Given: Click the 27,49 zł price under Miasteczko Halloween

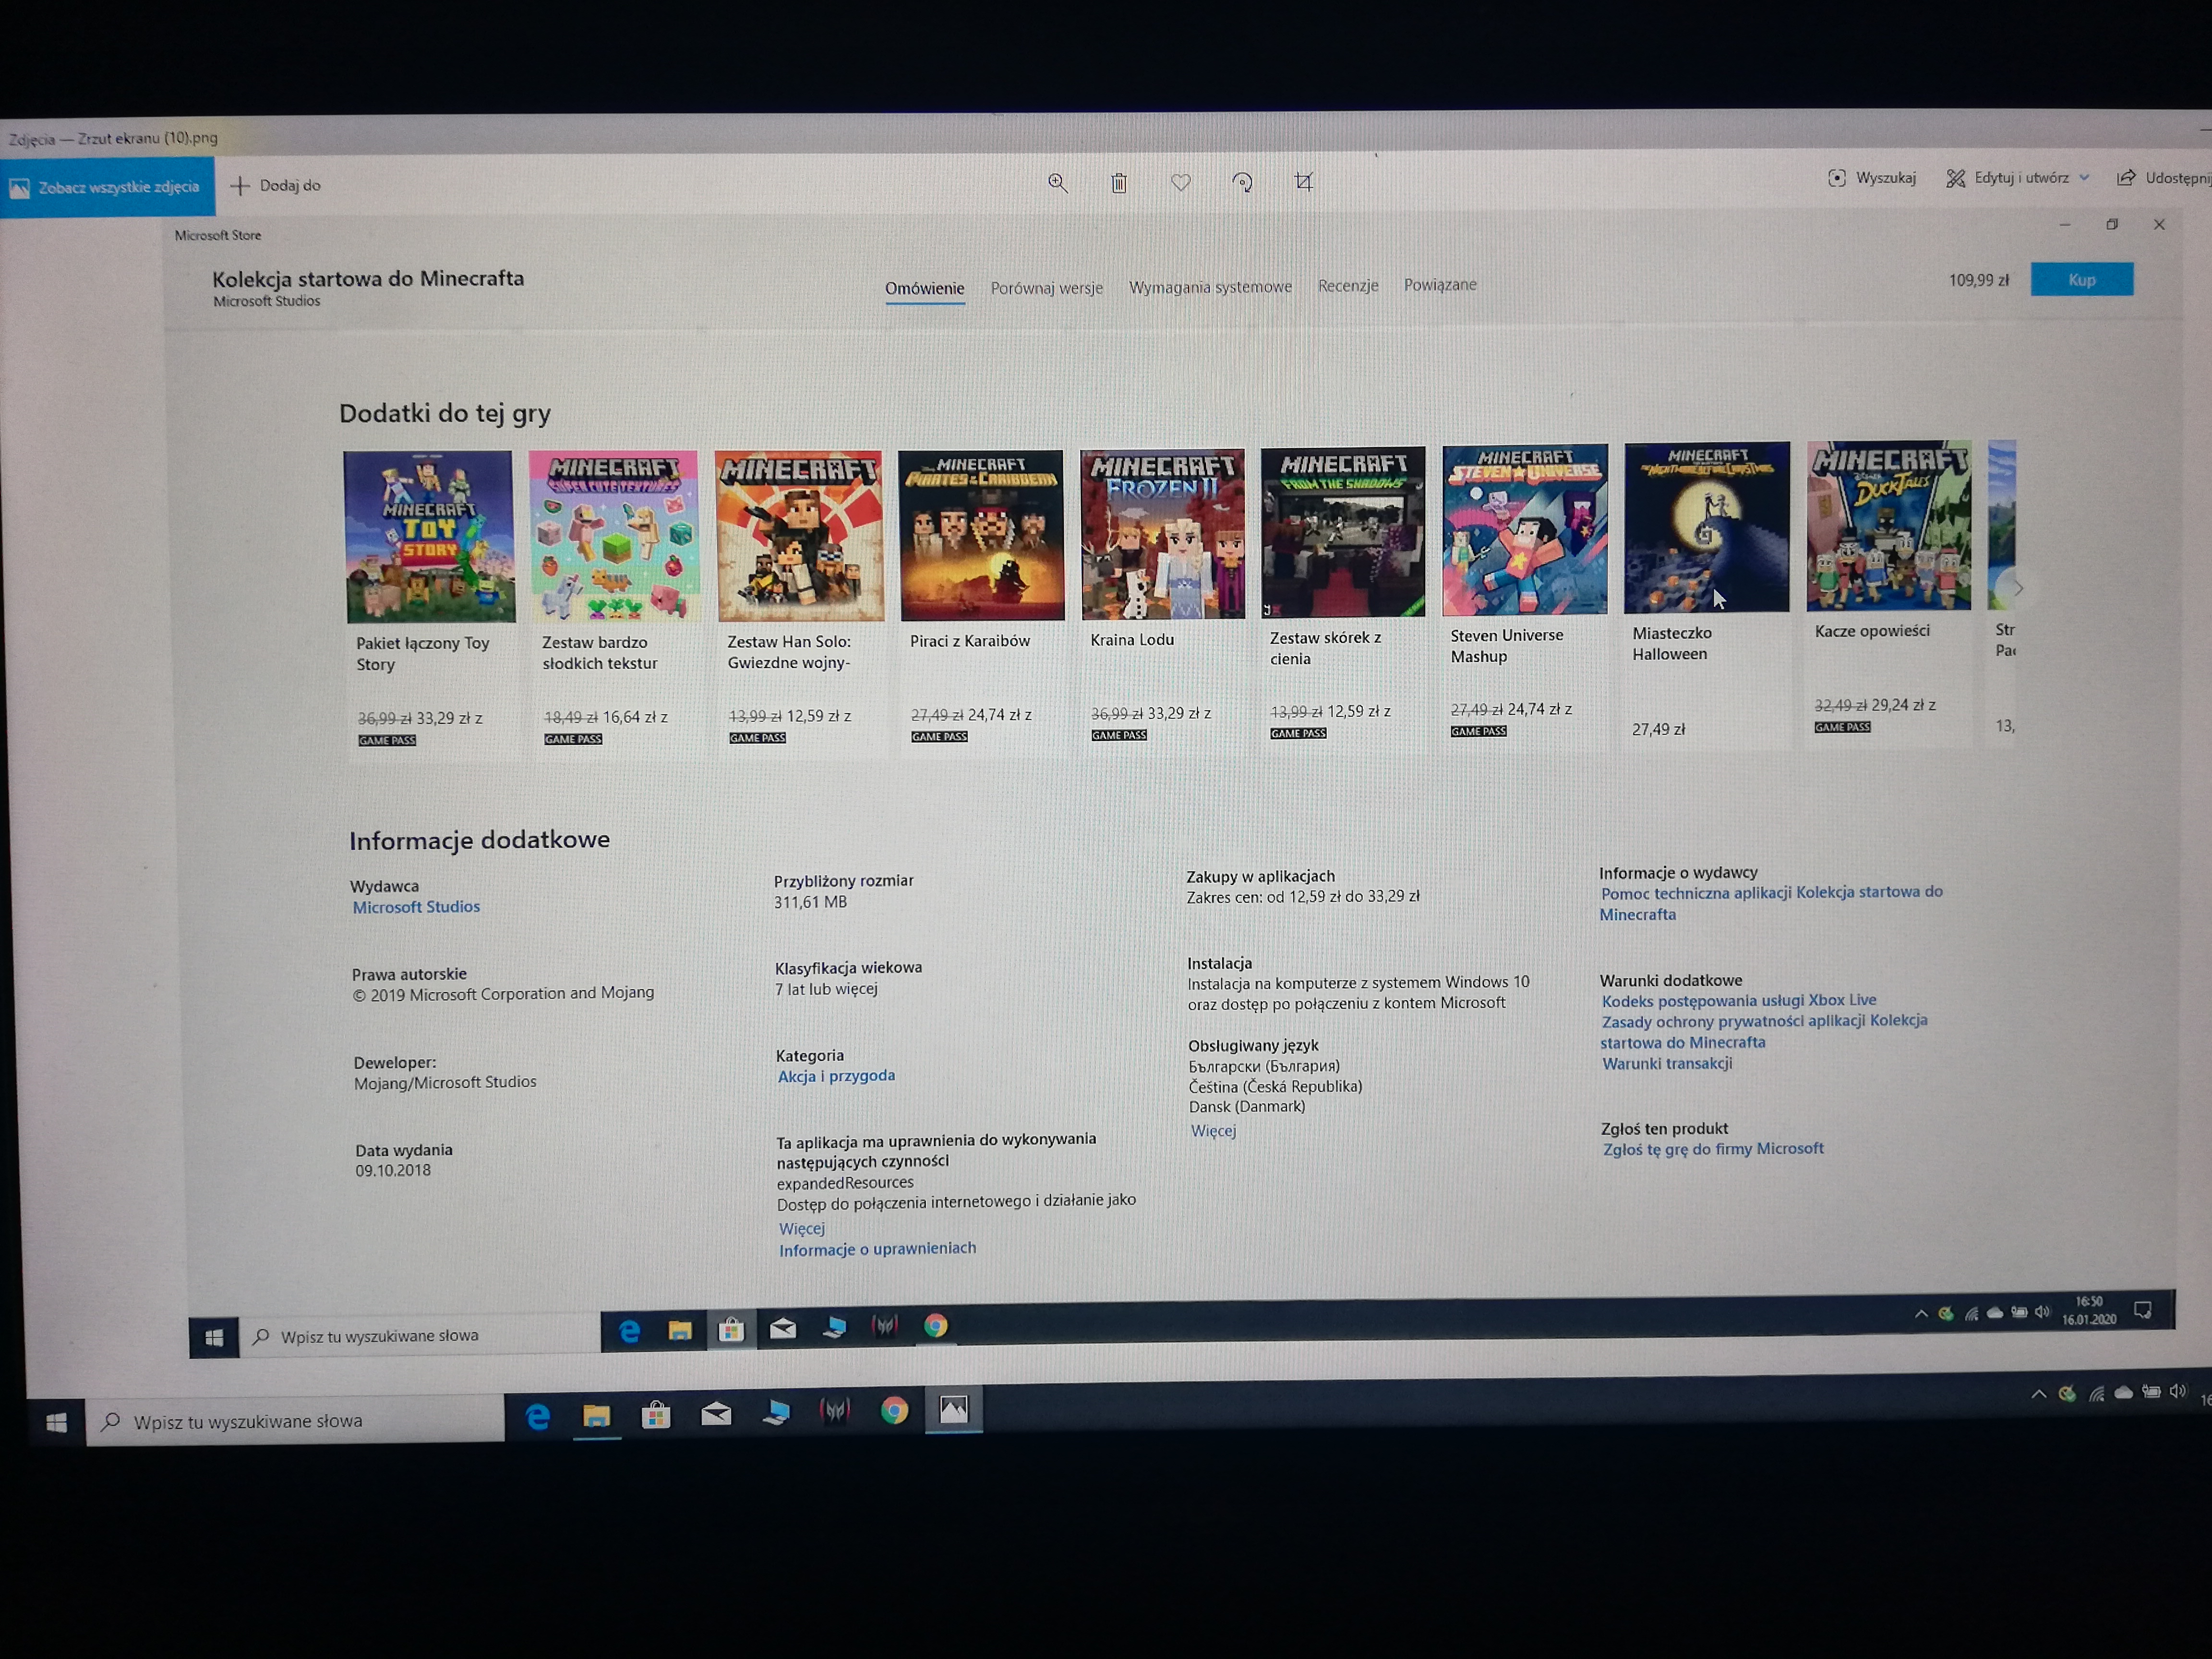Looking at the screenshot, I should click(x=1658, y=730).
